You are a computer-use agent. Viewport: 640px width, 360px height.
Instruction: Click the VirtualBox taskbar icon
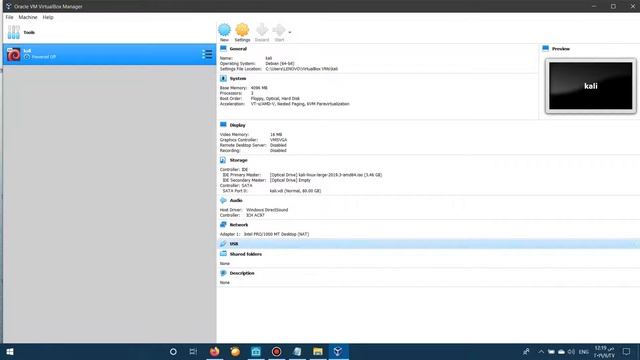[338, 352]
